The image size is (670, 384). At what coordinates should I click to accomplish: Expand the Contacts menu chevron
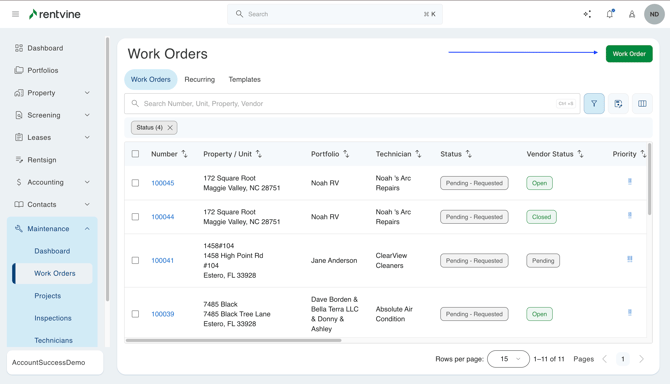[87, 204]
